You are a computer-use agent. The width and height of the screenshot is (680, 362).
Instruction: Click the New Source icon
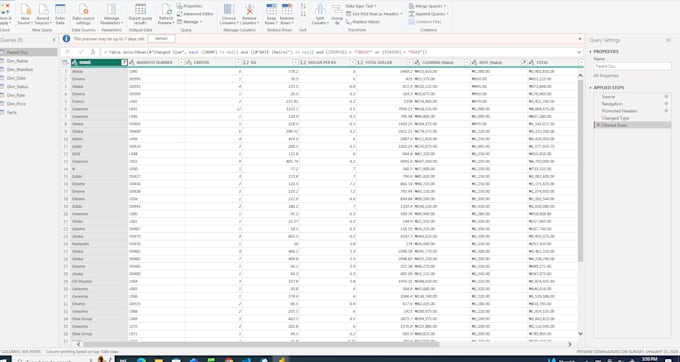tap(25, 10)
